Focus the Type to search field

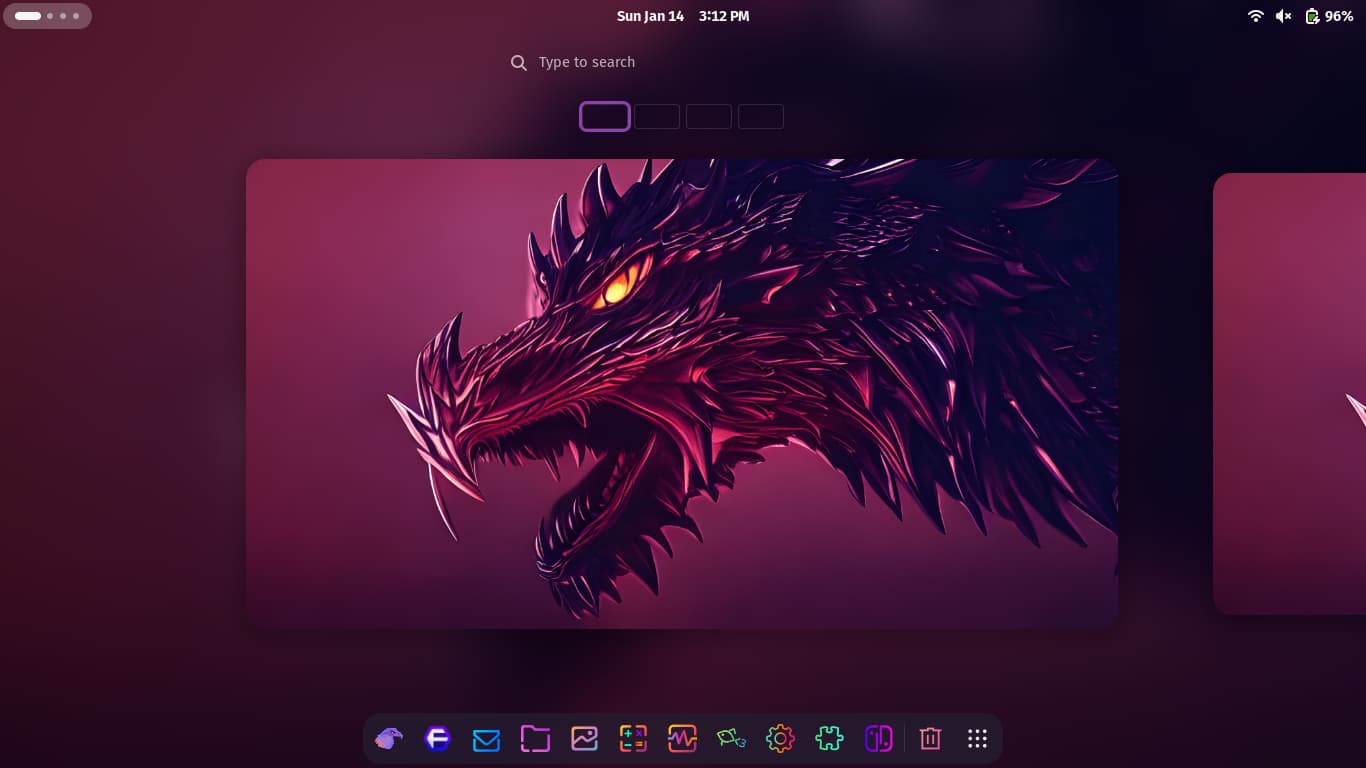pyautogui.click(x=683, y=62)
